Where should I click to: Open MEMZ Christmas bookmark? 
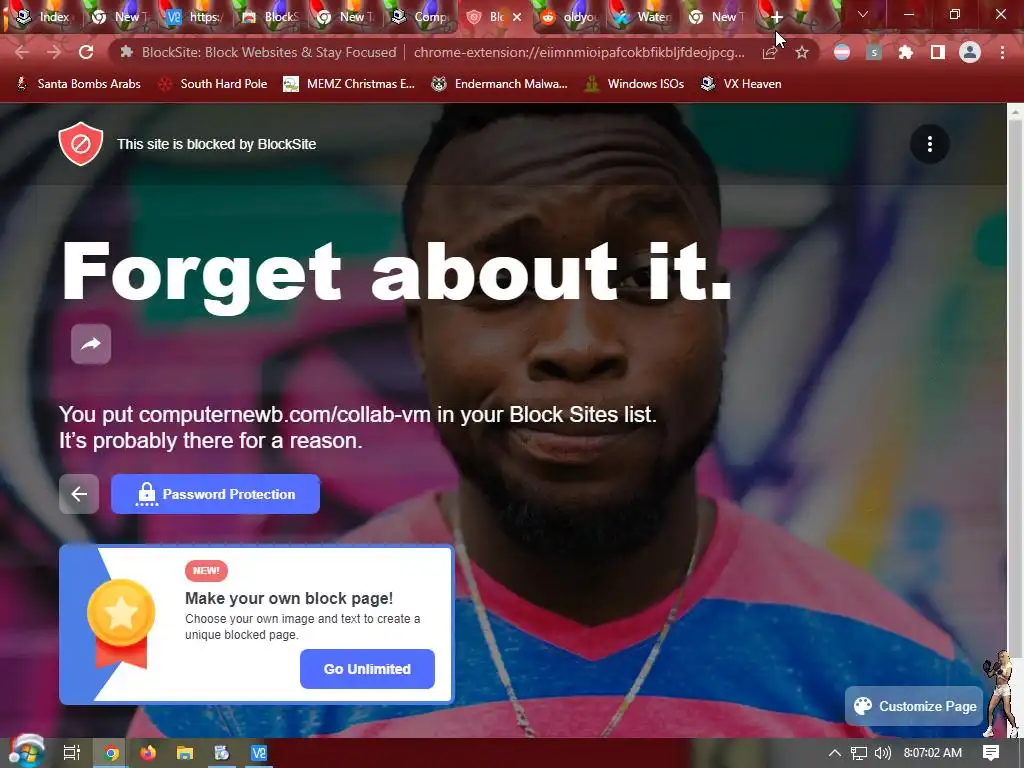tap(349, 84)
